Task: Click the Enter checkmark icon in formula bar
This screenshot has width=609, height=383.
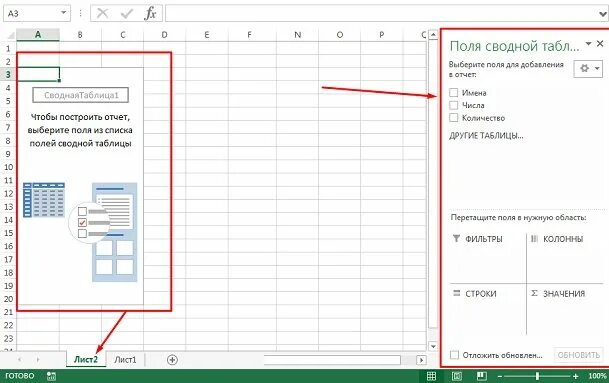Action: [x=127, y=14]
